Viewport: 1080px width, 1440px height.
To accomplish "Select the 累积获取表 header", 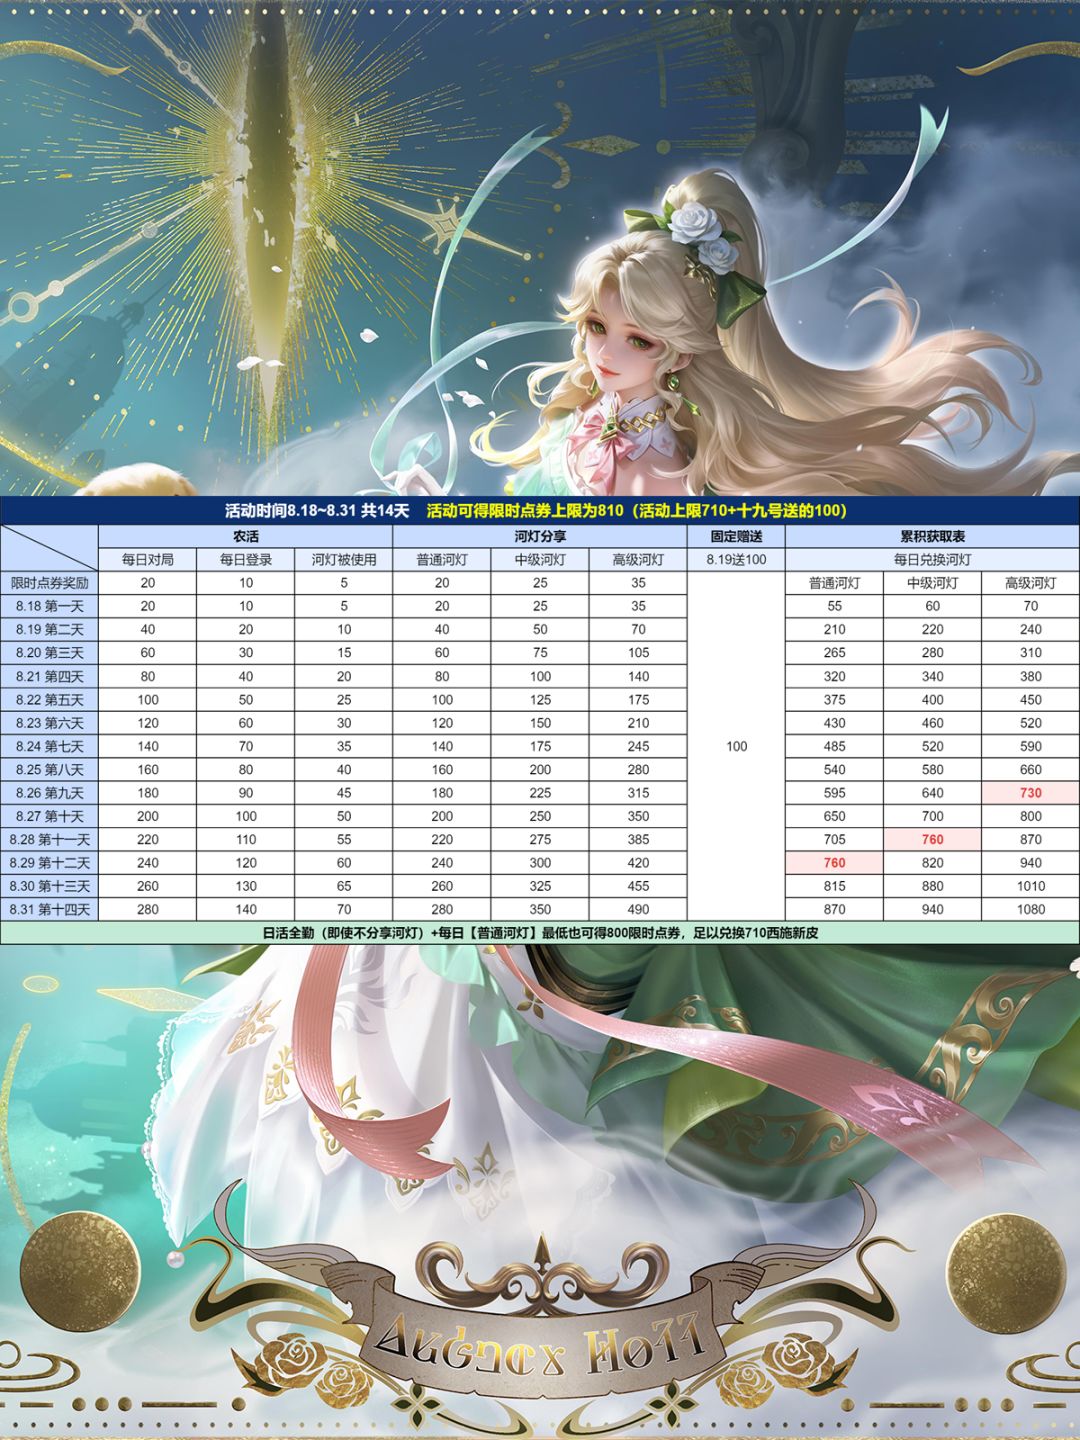I will coord(932,537).
